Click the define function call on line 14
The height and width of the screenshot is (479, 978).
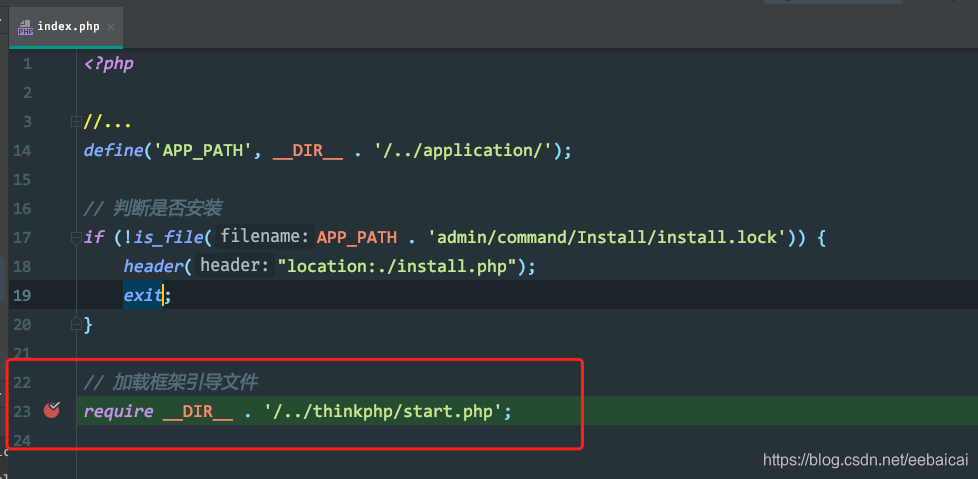pyautogui.click(x=113, y=150)
